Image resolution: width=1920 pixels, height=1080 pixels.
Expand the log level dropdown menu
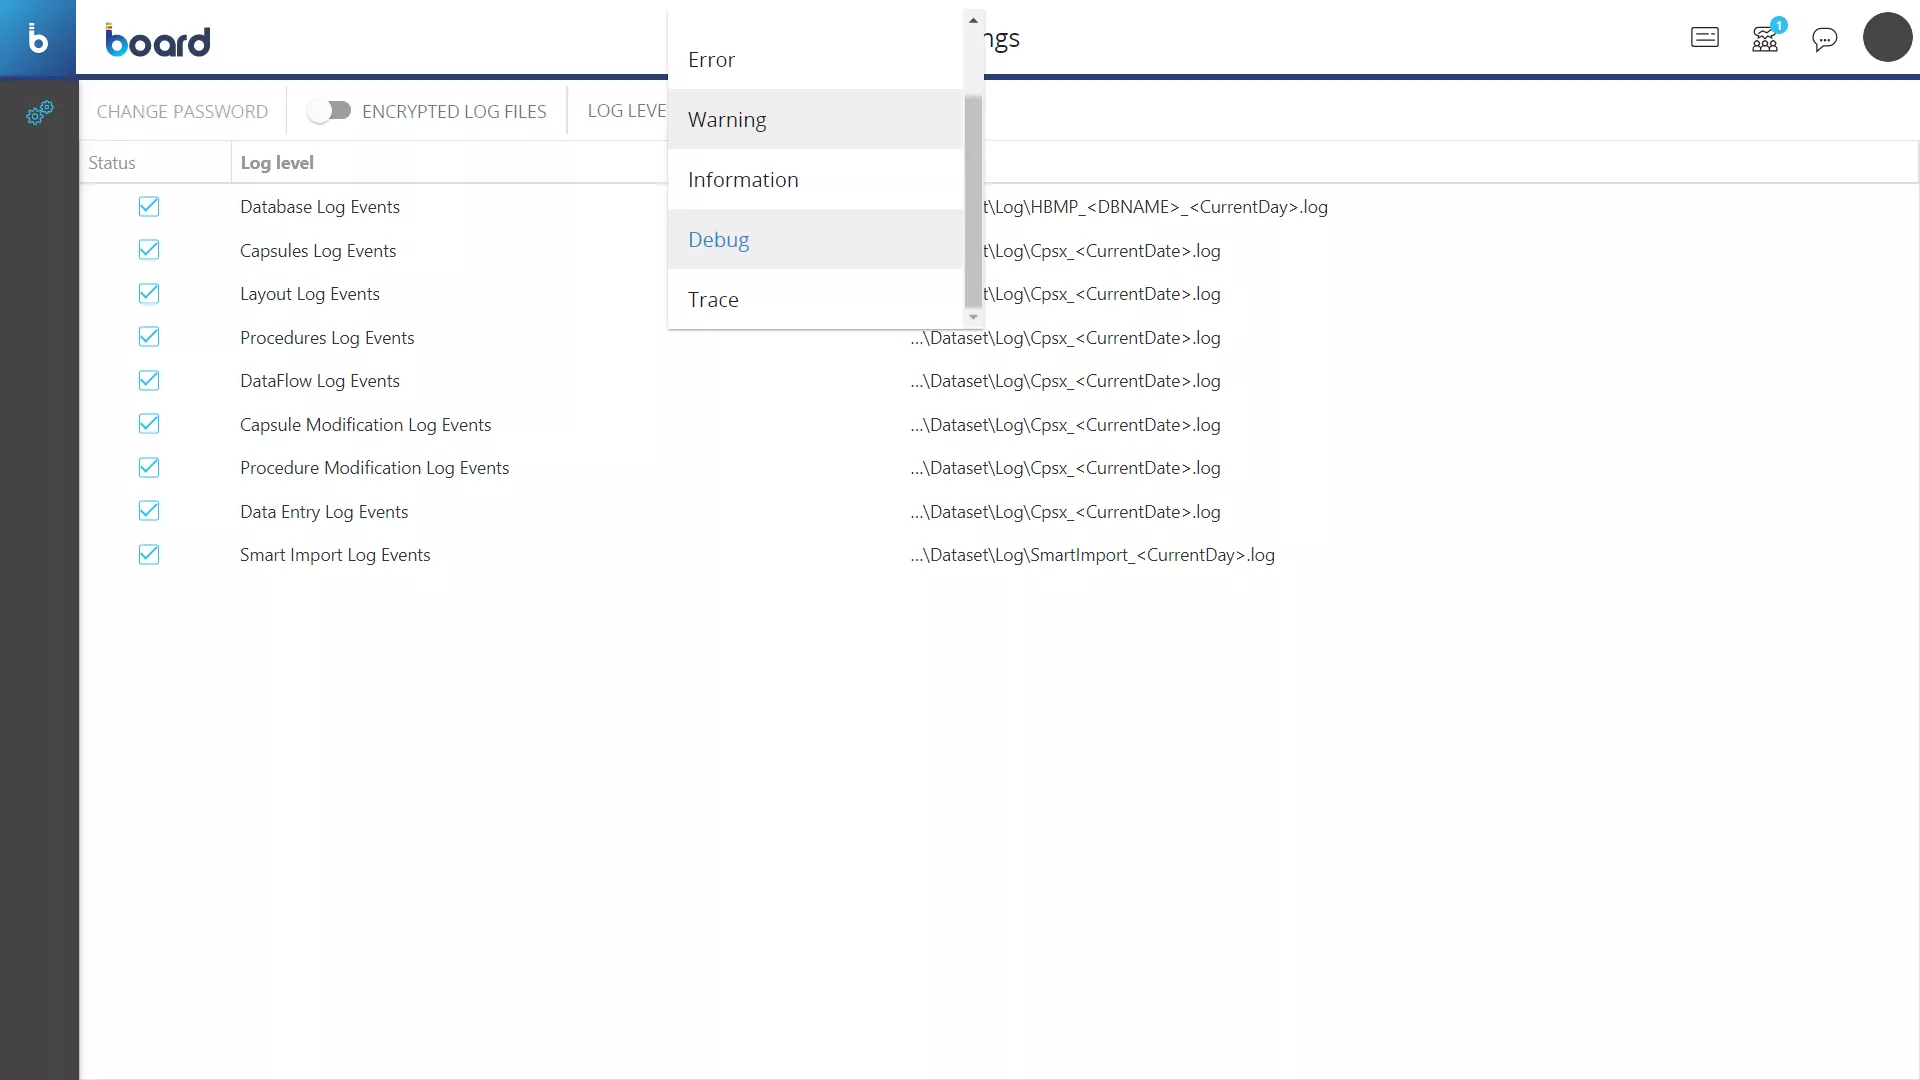633,111
